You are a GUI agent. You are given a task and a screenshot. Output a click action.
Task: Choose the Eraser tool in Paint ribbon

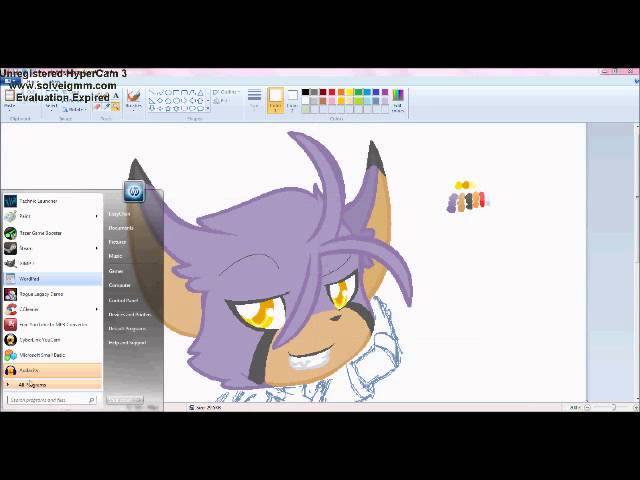click(98, 107)
